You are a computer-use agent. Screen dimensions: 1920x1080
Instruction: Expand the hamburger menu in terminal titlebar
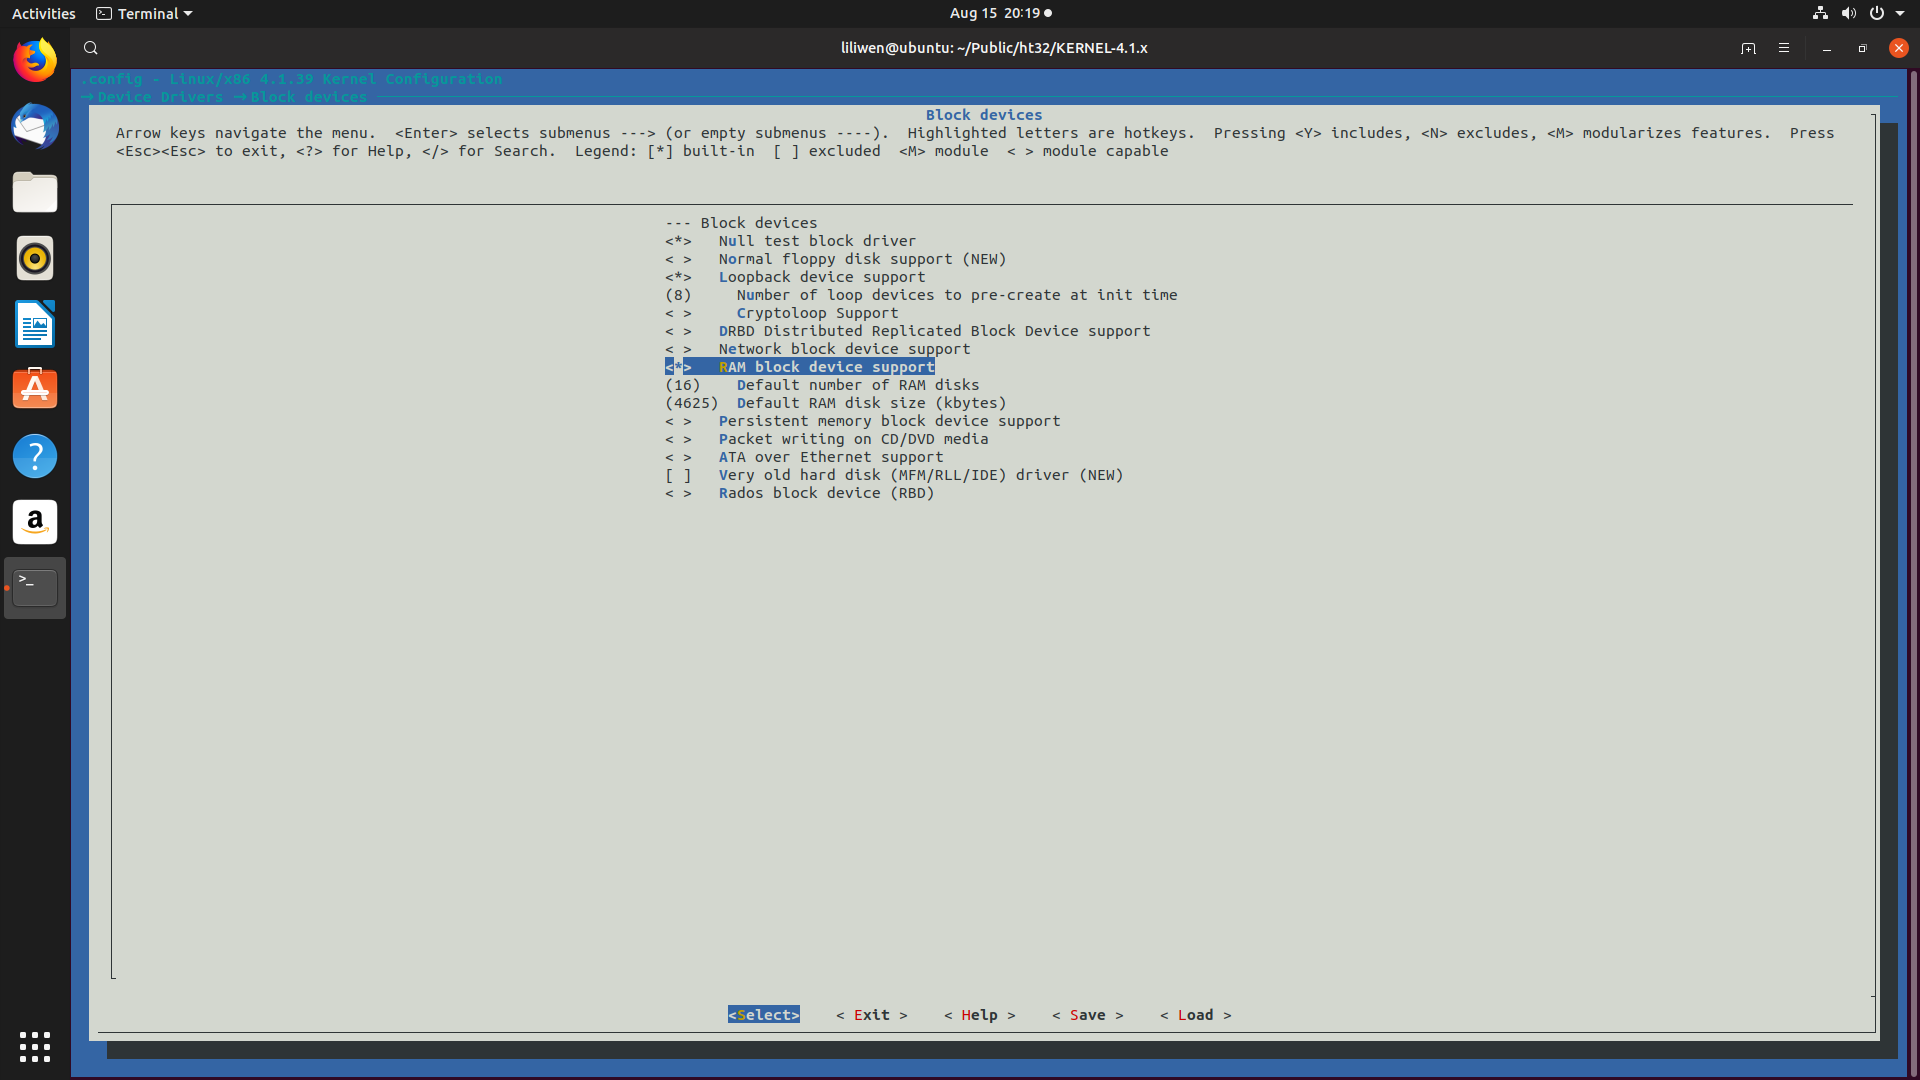(x=1784, y=47)
